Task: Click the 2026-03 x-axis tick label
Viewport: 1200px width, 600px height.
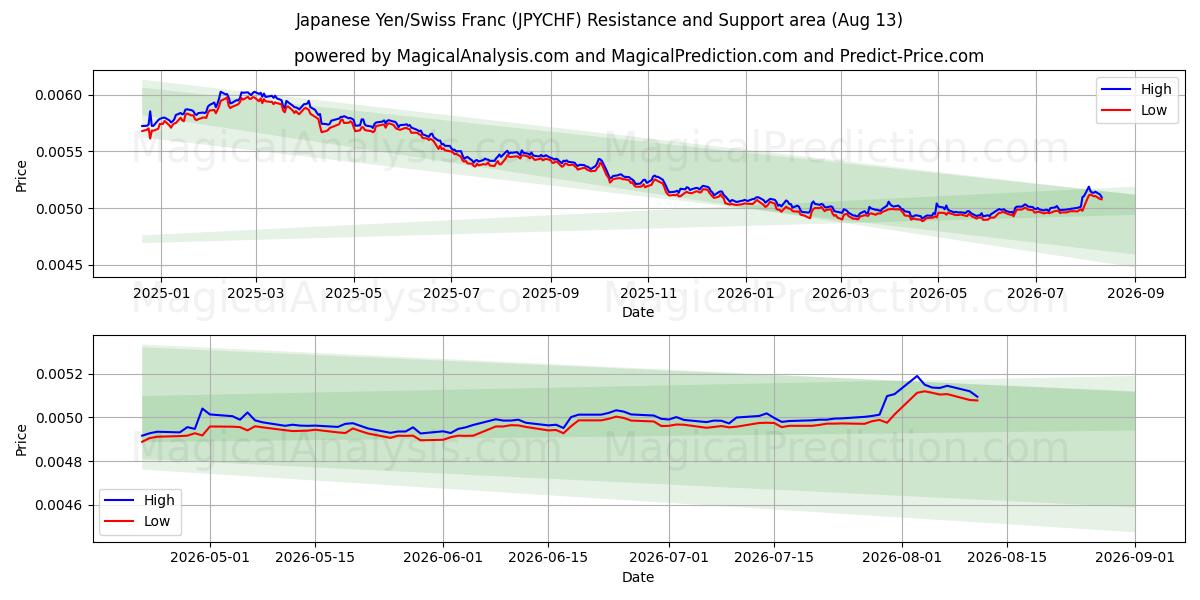Action: (840, 294)
